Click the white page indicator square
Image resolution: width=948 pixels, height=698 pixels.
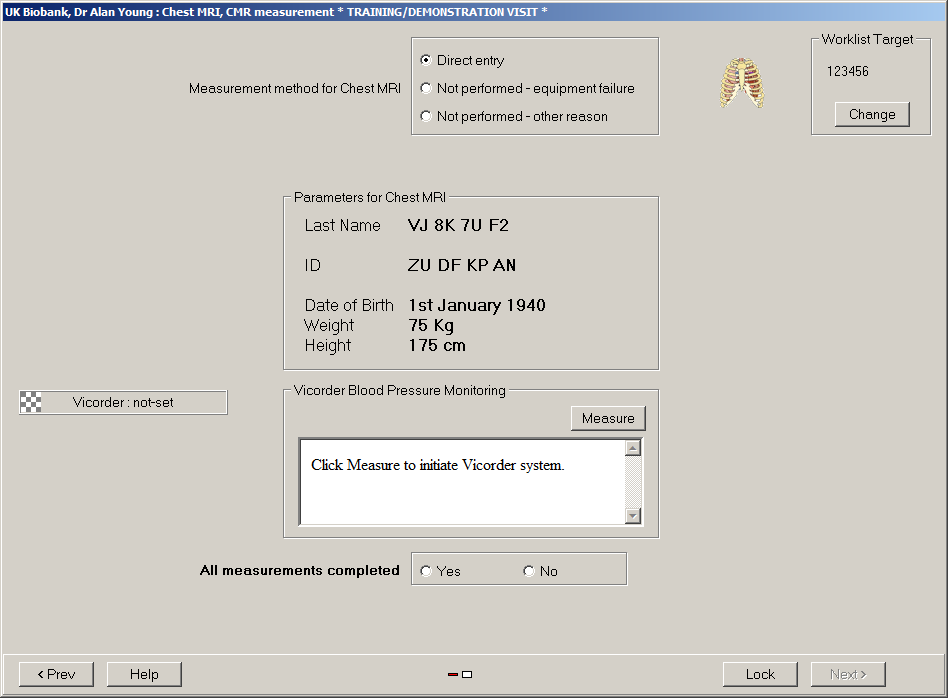coord(467,675)
